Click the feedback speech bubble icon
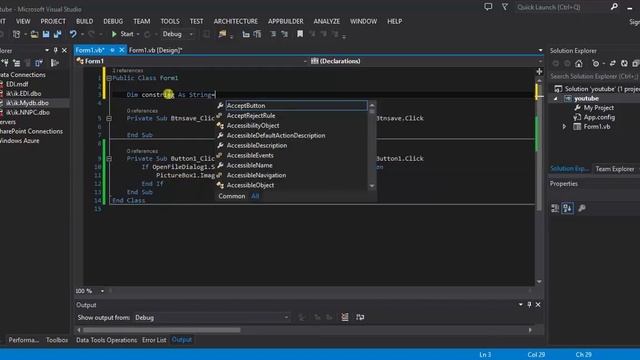 [488, 7]
